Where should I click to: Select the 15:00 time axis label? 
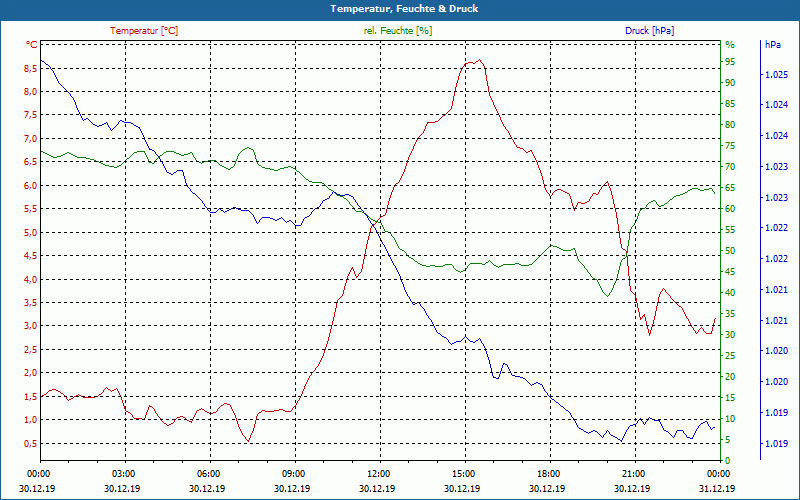point(464,473)
